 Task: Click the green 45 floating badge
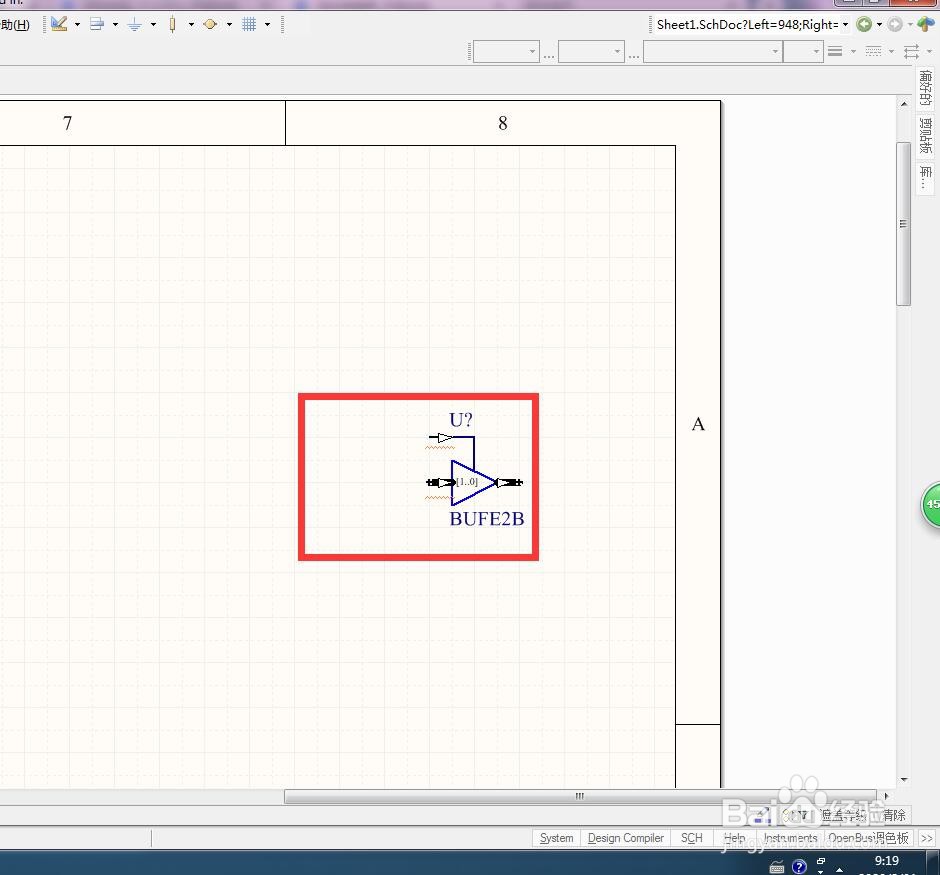[x=931, y=504]
